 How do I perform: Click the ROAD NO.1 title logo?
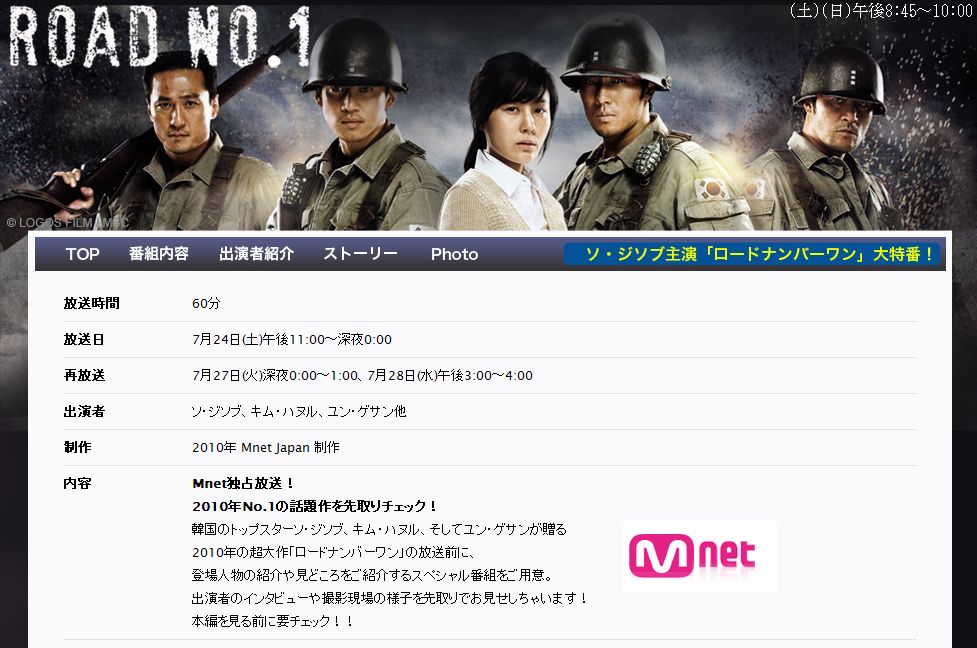click(159, 37)
